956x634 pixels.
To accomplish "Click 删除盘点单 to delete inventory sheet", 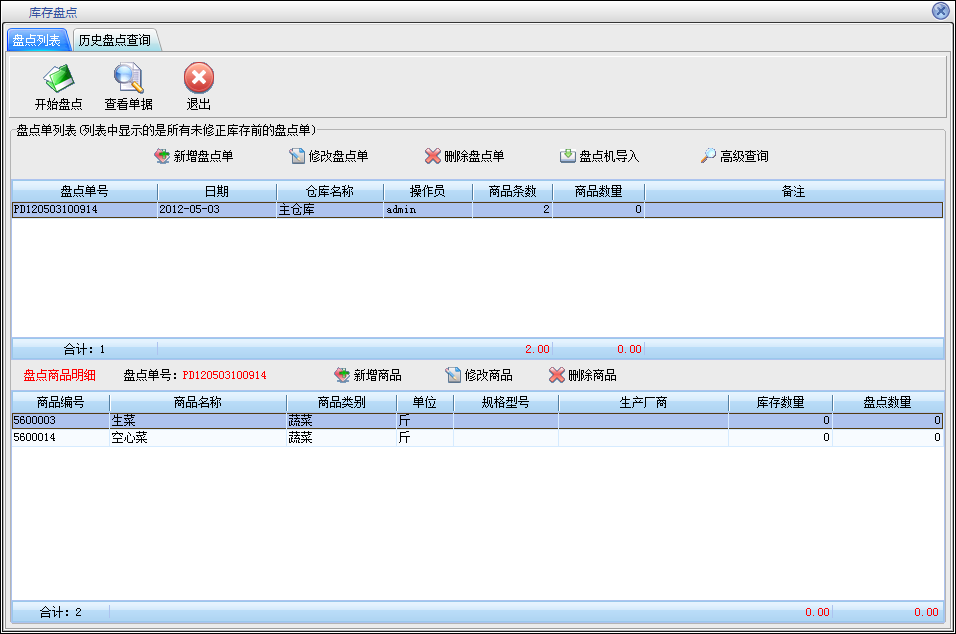I will 464,156.
